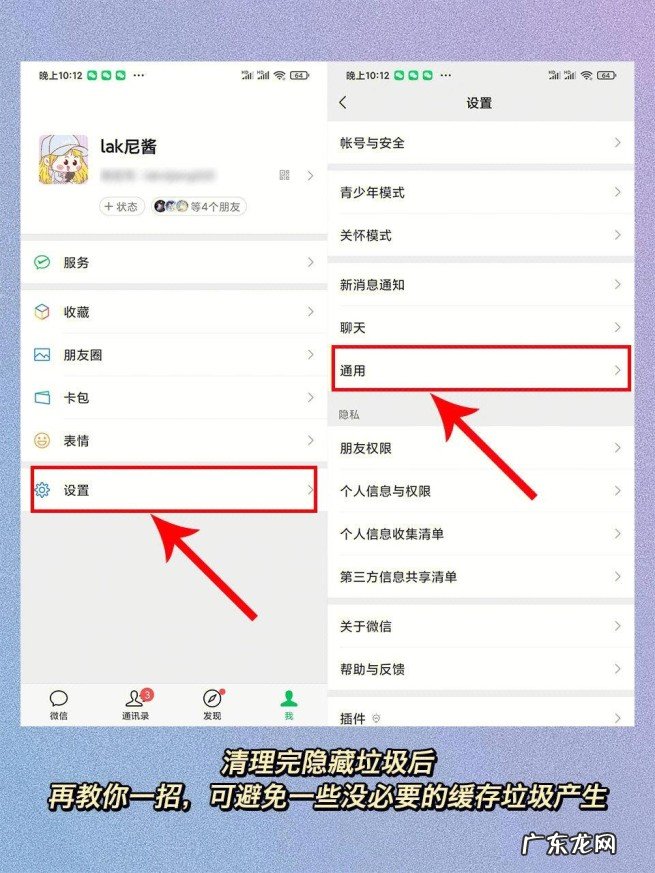Open Favorites via the cube icon
This screenshot has height=873, width=655.
click(42, 312)
